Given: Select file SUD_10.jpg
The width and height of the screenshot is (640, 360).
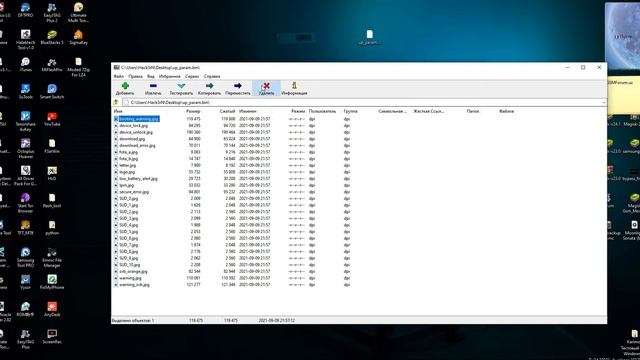Looking at the screenshot, I should tap(130, 264).
